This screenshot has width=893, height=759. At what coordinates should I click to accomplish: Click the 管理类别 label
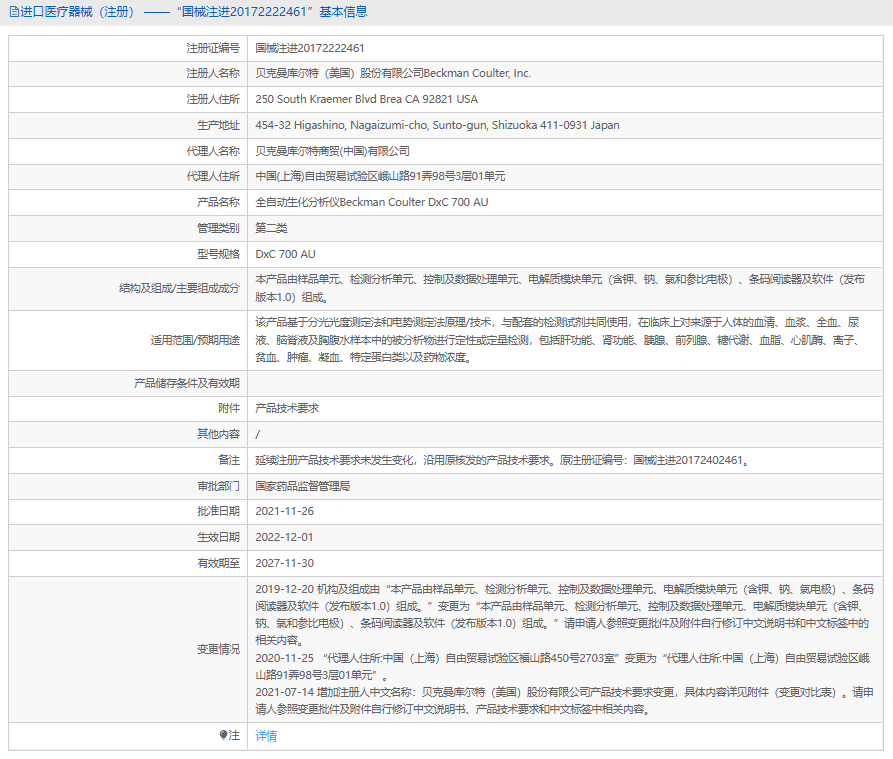(219, 228)
